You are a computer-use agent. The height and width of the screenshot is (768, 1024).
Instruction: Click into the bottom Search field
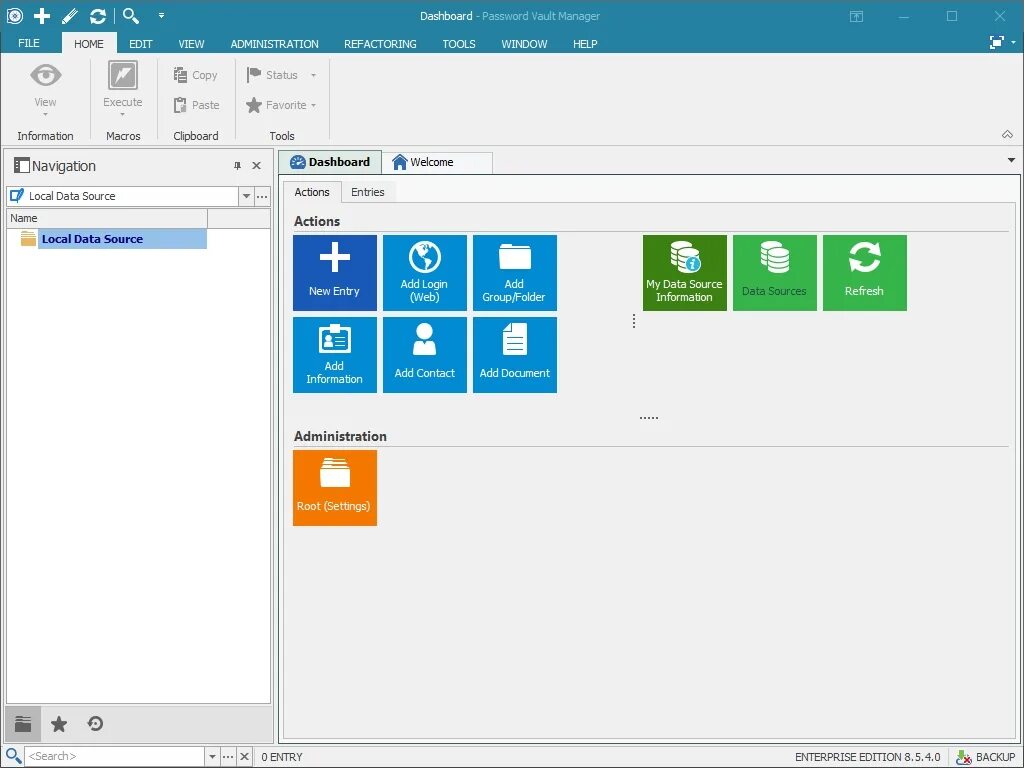(115, 756)
